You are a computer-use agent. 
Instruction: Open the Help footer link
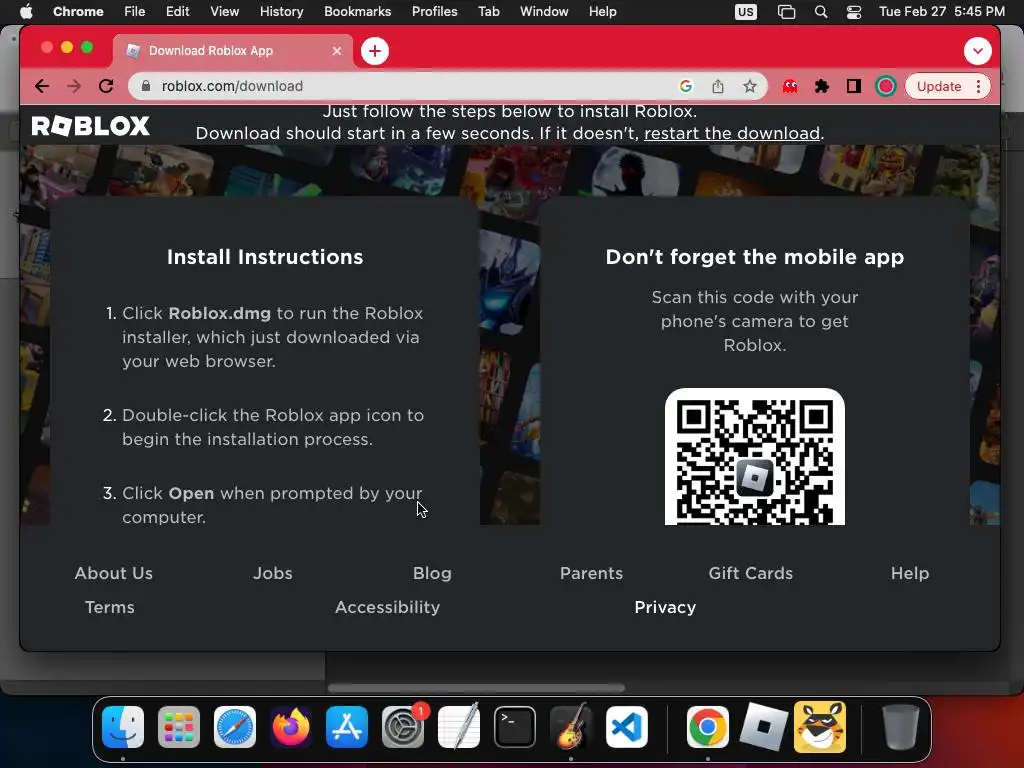pyautogui.click(x=910, y=573)
